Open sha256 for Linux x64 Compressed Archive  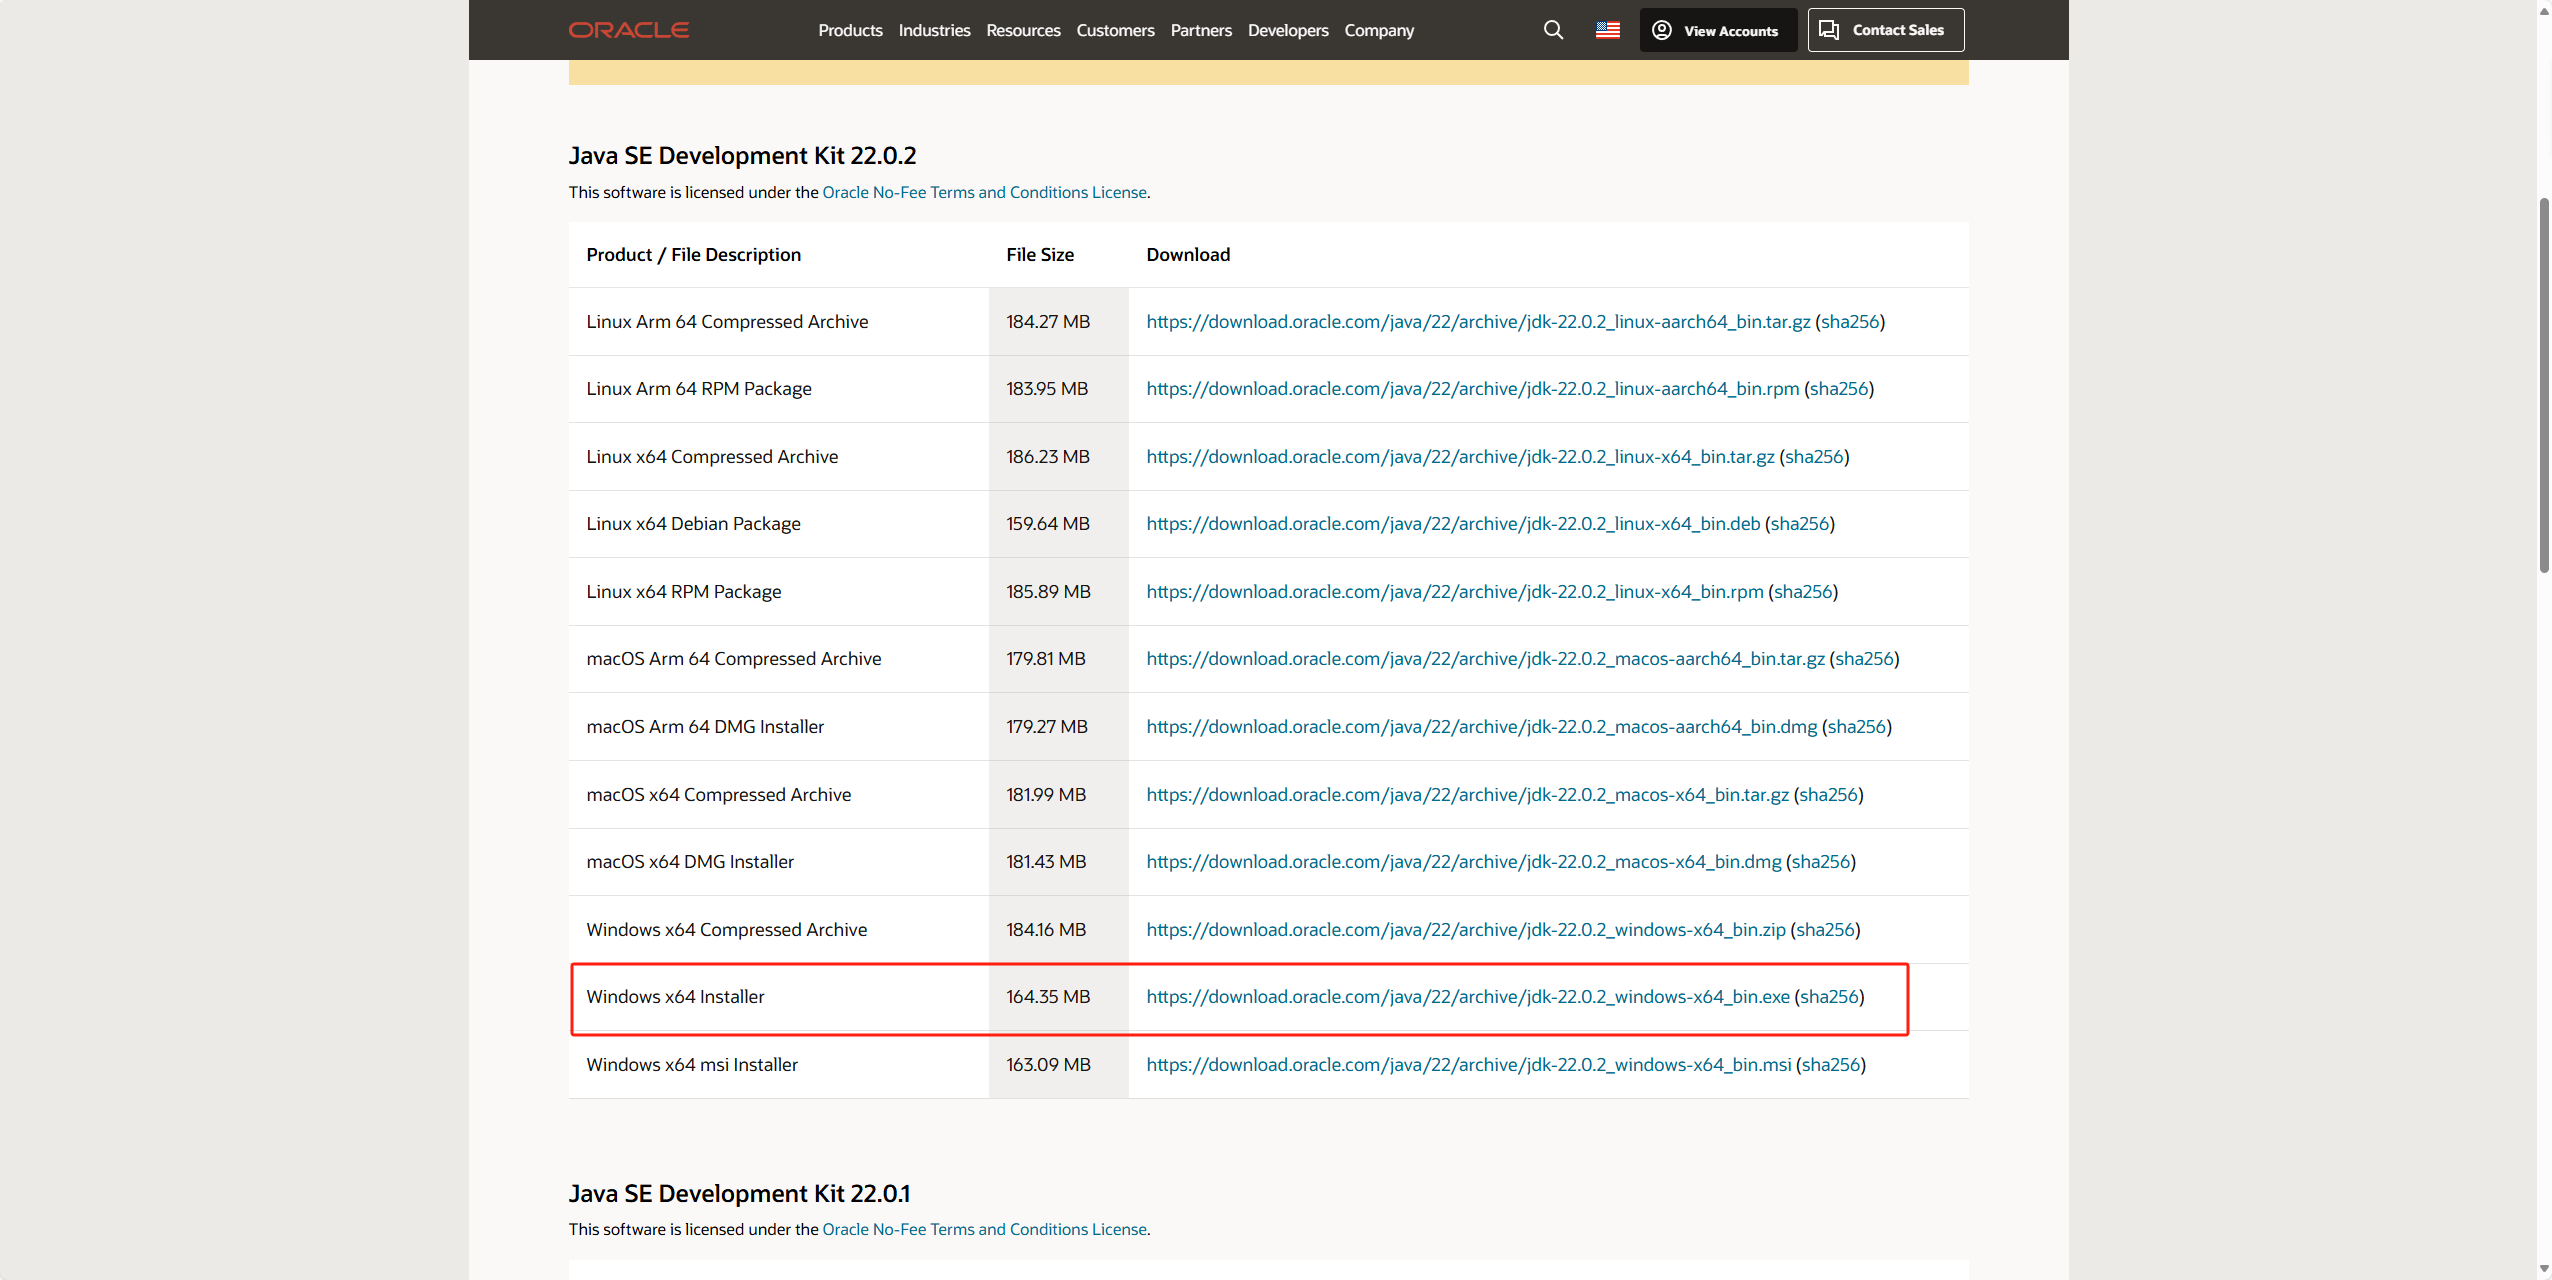pyautogui.click(x=1814, y=457)
